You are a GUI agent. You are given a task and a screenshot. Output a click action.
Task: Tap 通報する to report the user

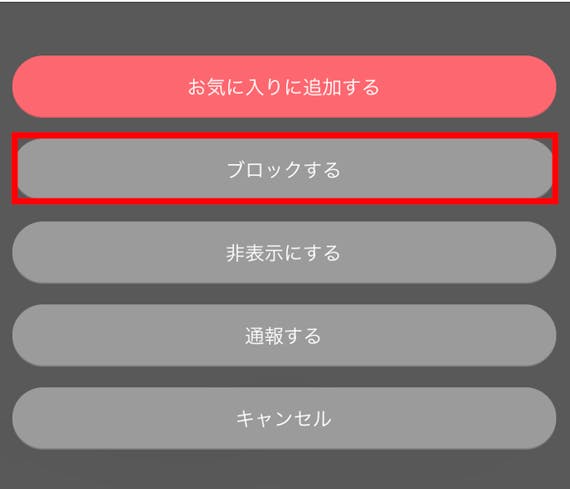(x=284, y=335)
